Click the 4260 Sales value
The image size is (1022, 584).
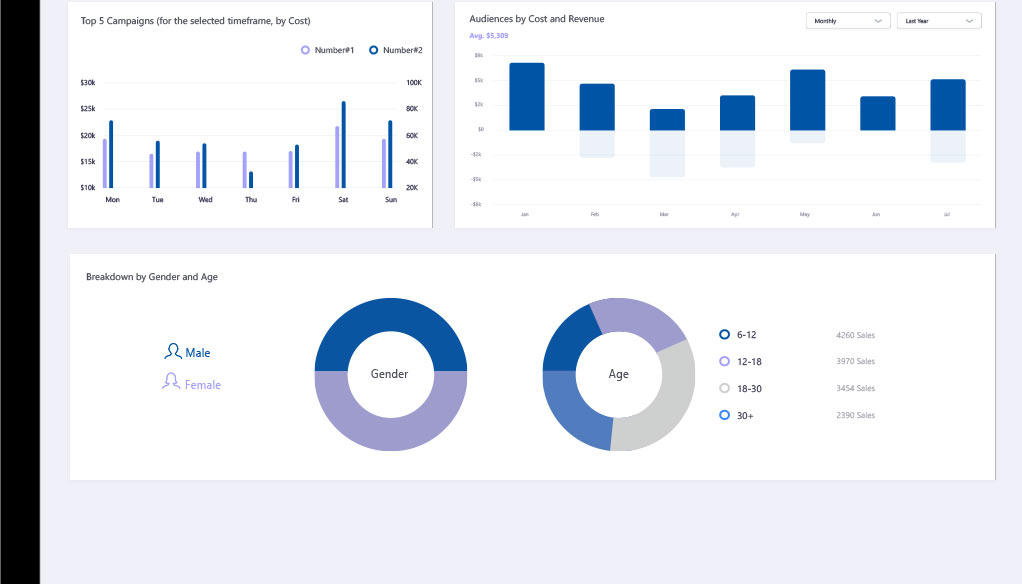(x=855, y=335)
